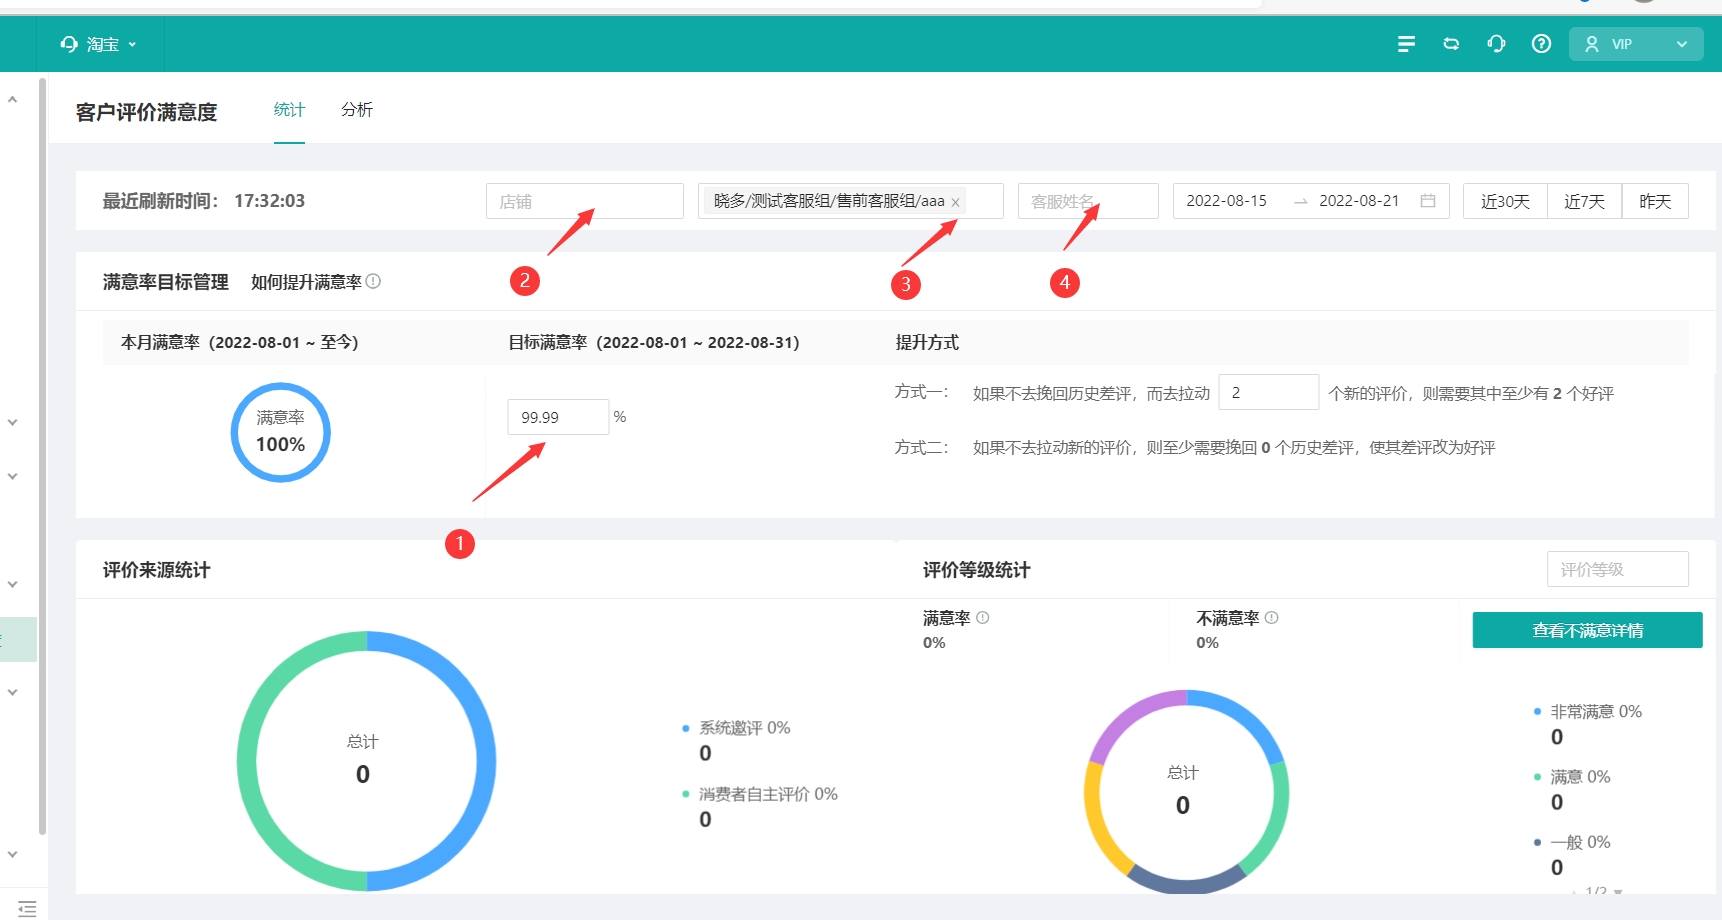Viewport: 1722px width, 920px height.
Task: Go to next legend page arrow
Action: pyautogui.click(x=1618, y=892)
